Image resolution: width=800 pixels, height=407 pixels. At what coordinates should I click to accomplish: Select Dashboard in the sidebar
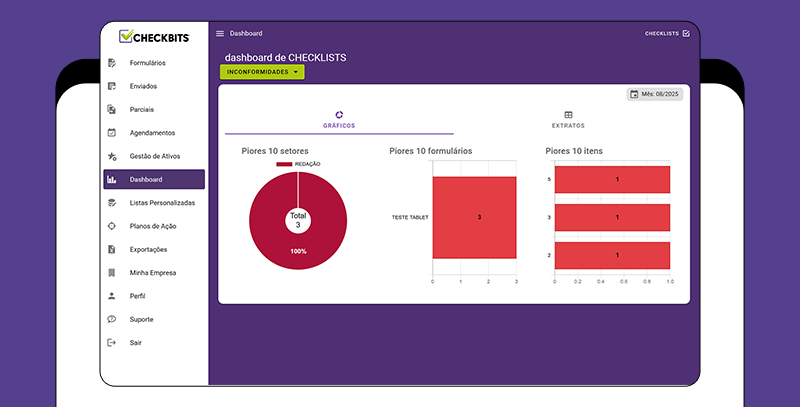154,180
